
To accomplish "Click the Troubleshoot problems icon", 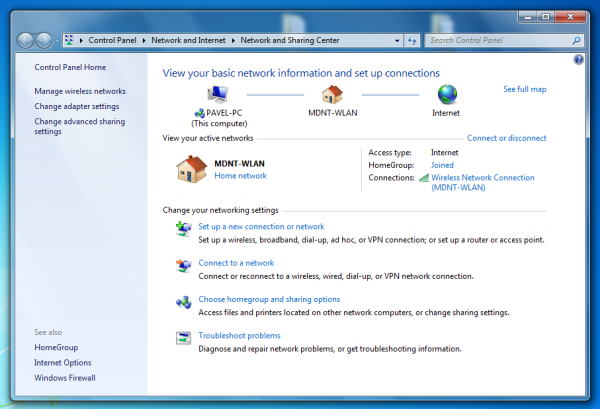I will pos(183,338).
